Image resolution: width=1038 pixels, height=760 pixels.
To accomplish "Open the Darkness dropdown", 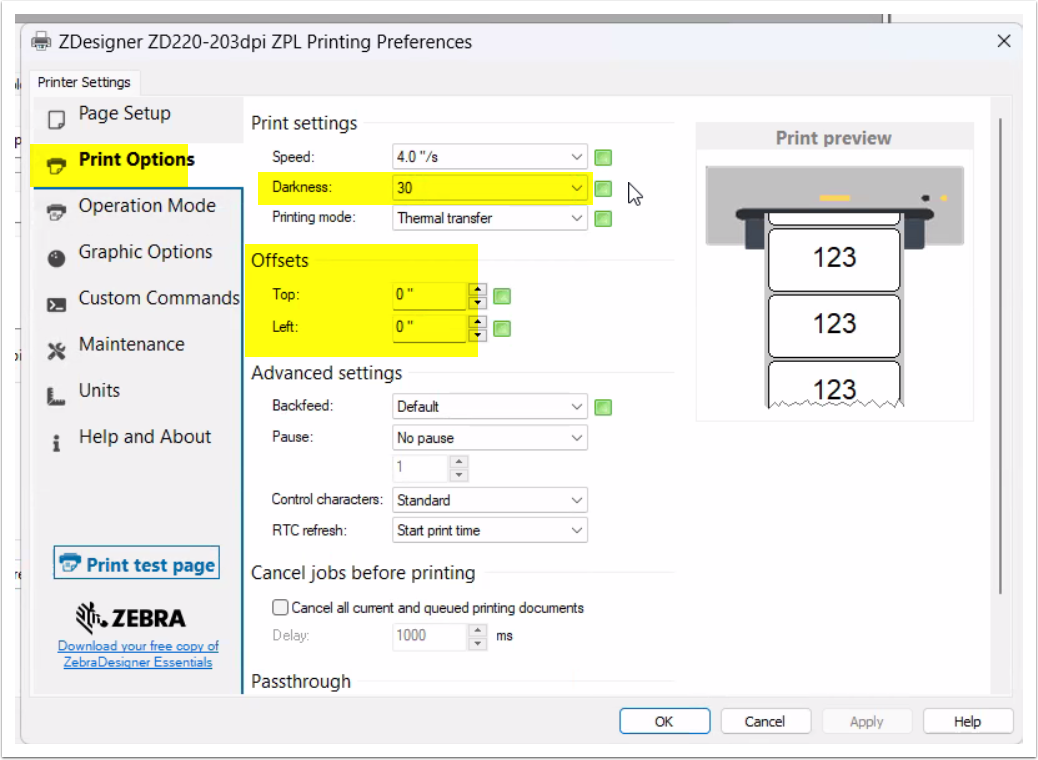I will coord(576,188).
